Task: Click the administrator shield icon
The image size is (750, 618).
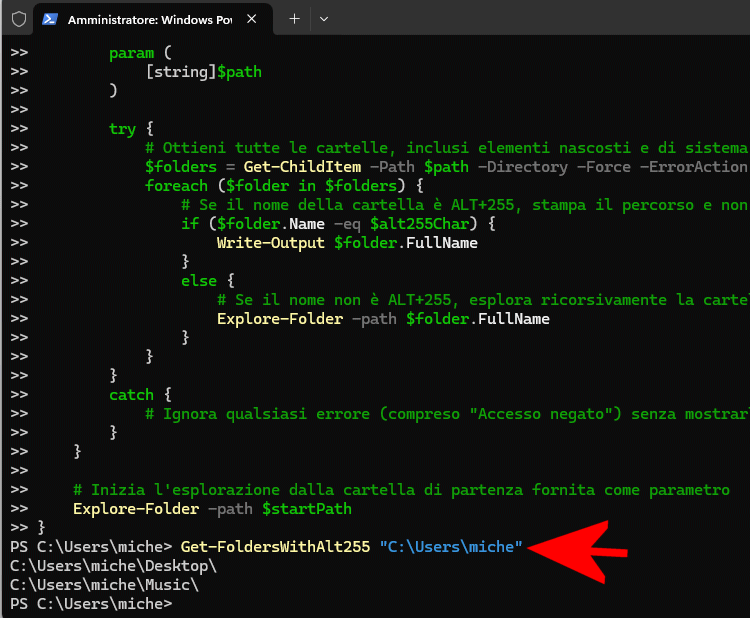Action: tap(18, 19)
